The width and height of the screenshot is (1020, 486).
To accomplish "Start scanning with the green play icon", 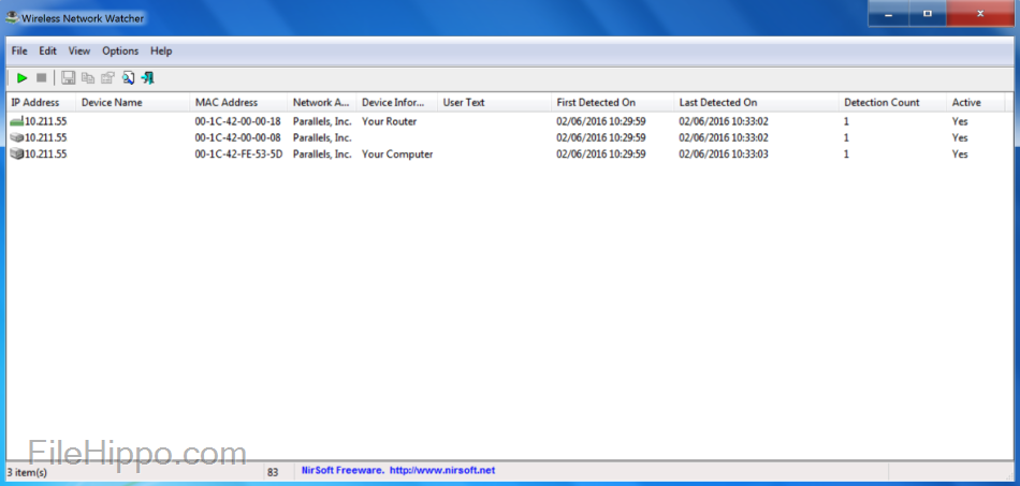I will [x=22, y=78].
